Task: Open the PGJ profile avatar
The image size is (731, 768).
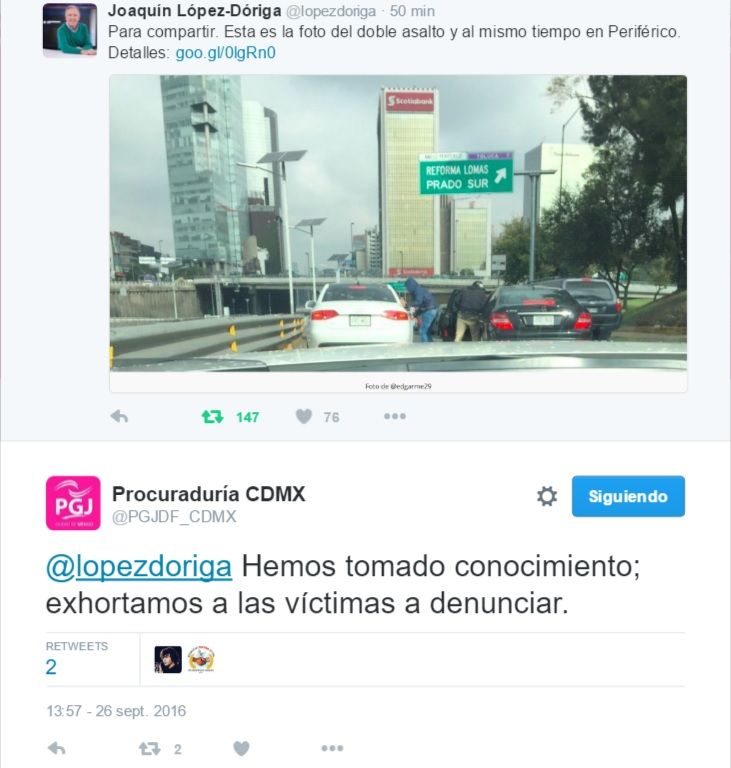Action: tap(73, 503)
